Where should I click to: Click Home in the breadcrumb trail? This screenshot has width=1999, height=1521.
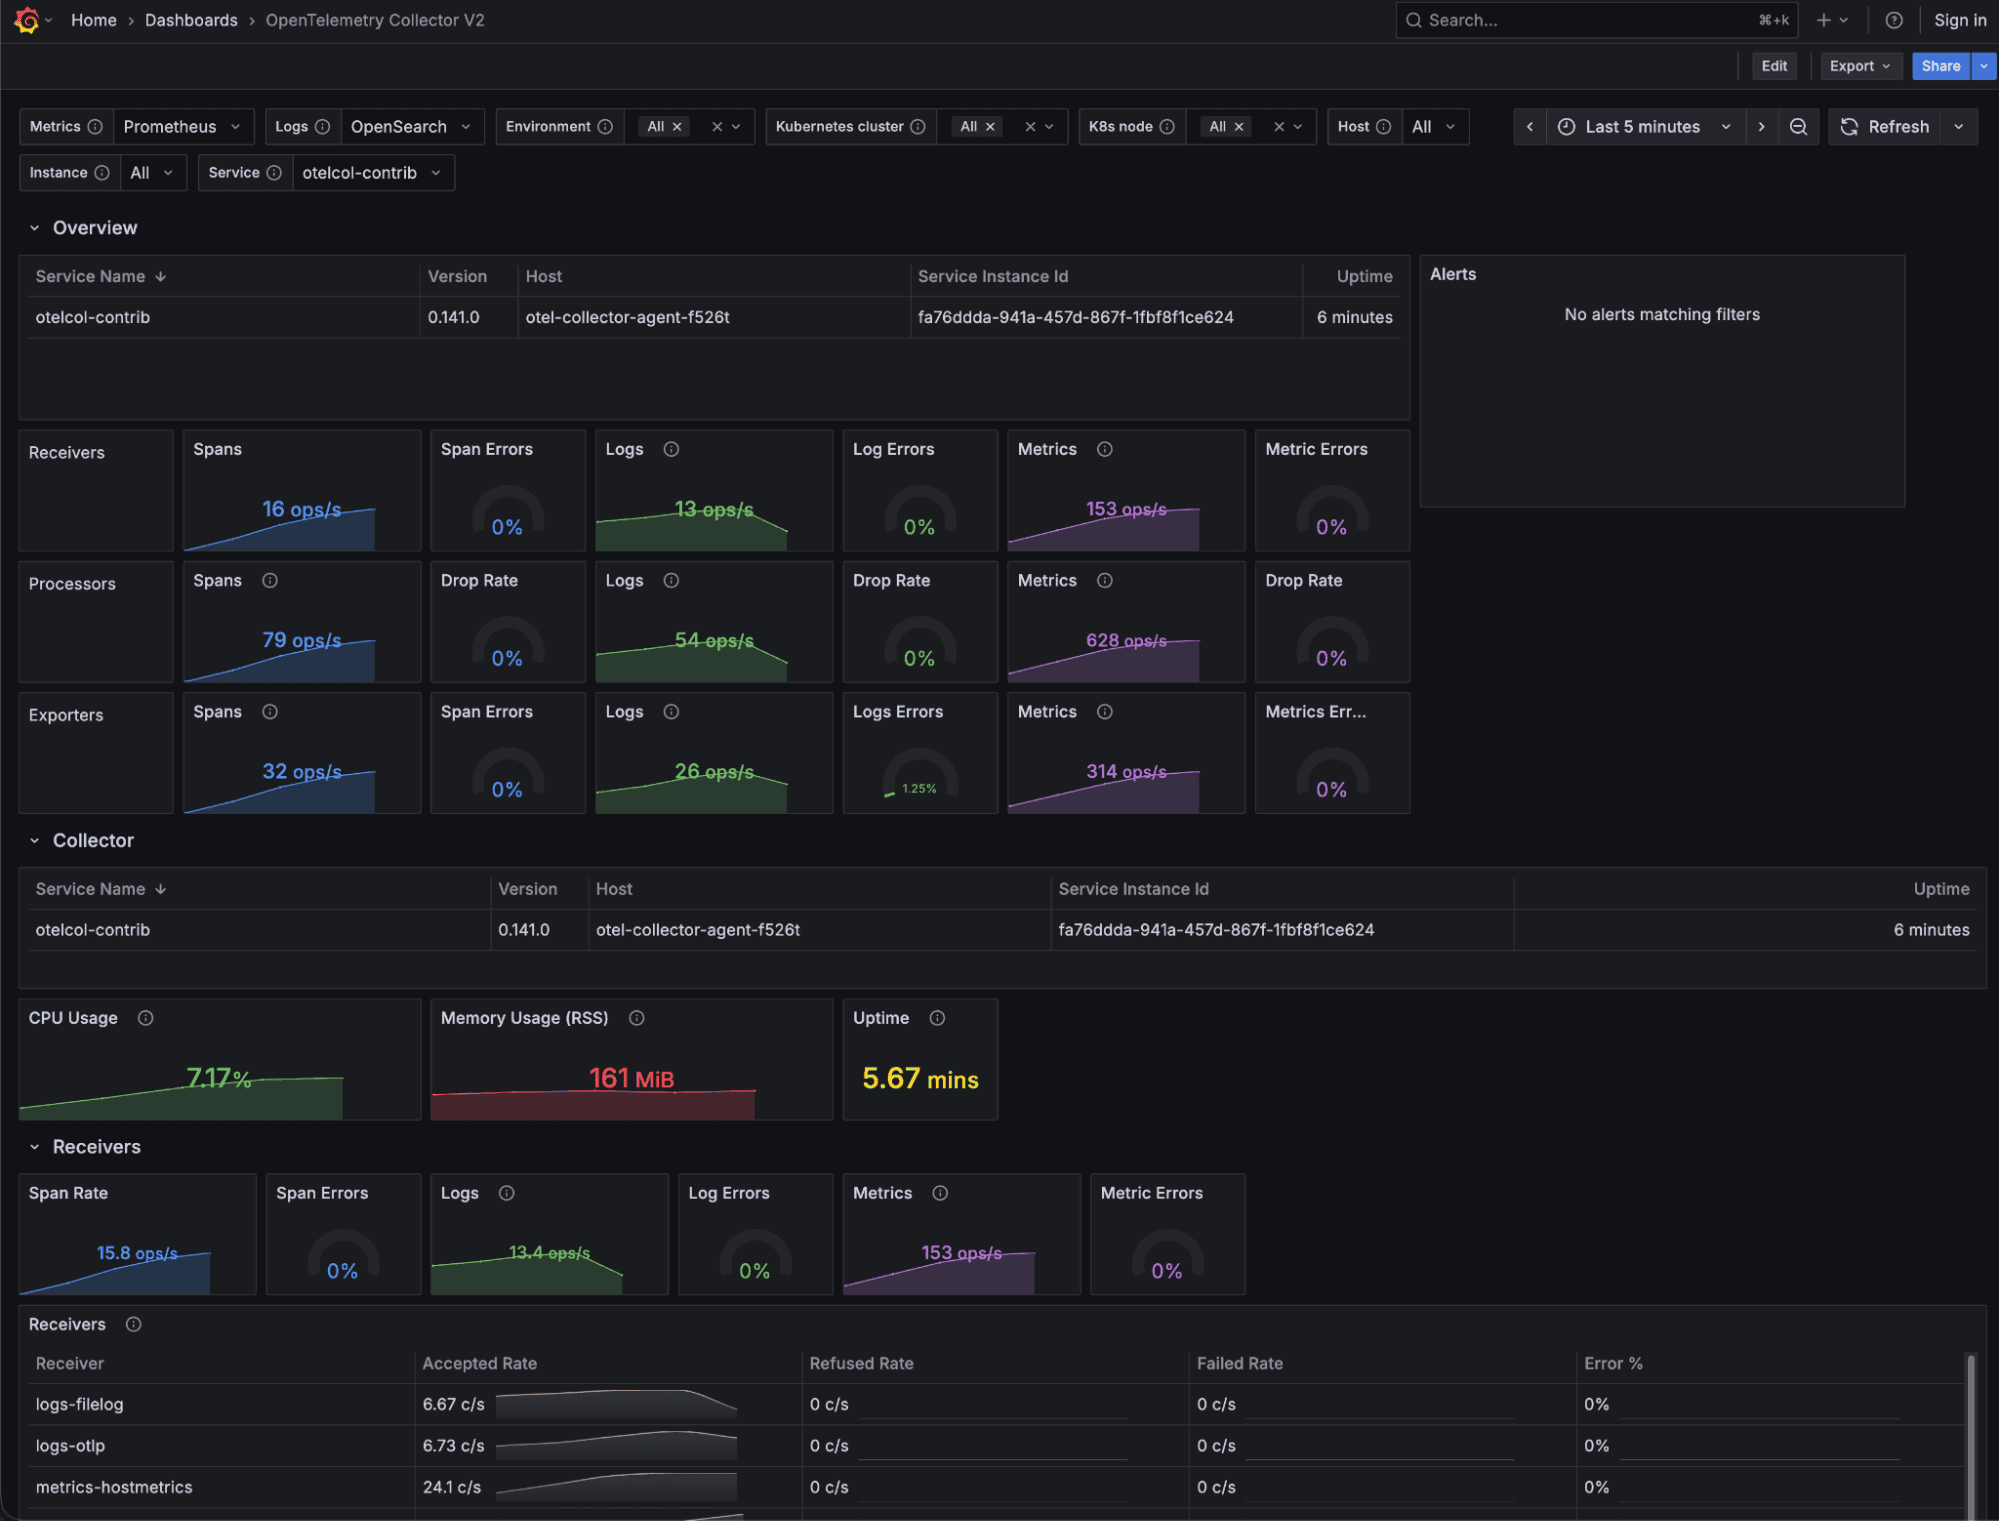point(94,20)
